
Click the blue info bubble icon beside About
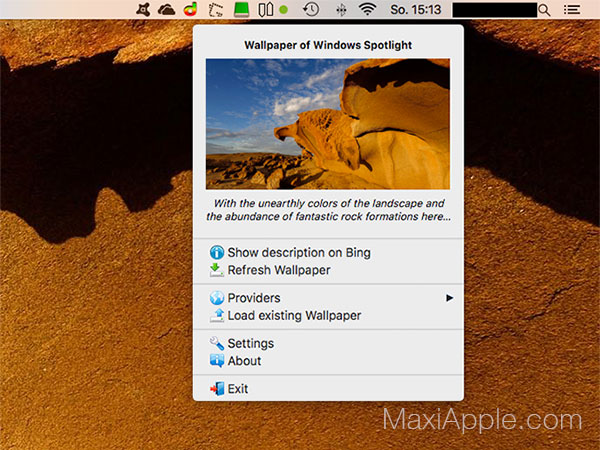pos(217,360)
